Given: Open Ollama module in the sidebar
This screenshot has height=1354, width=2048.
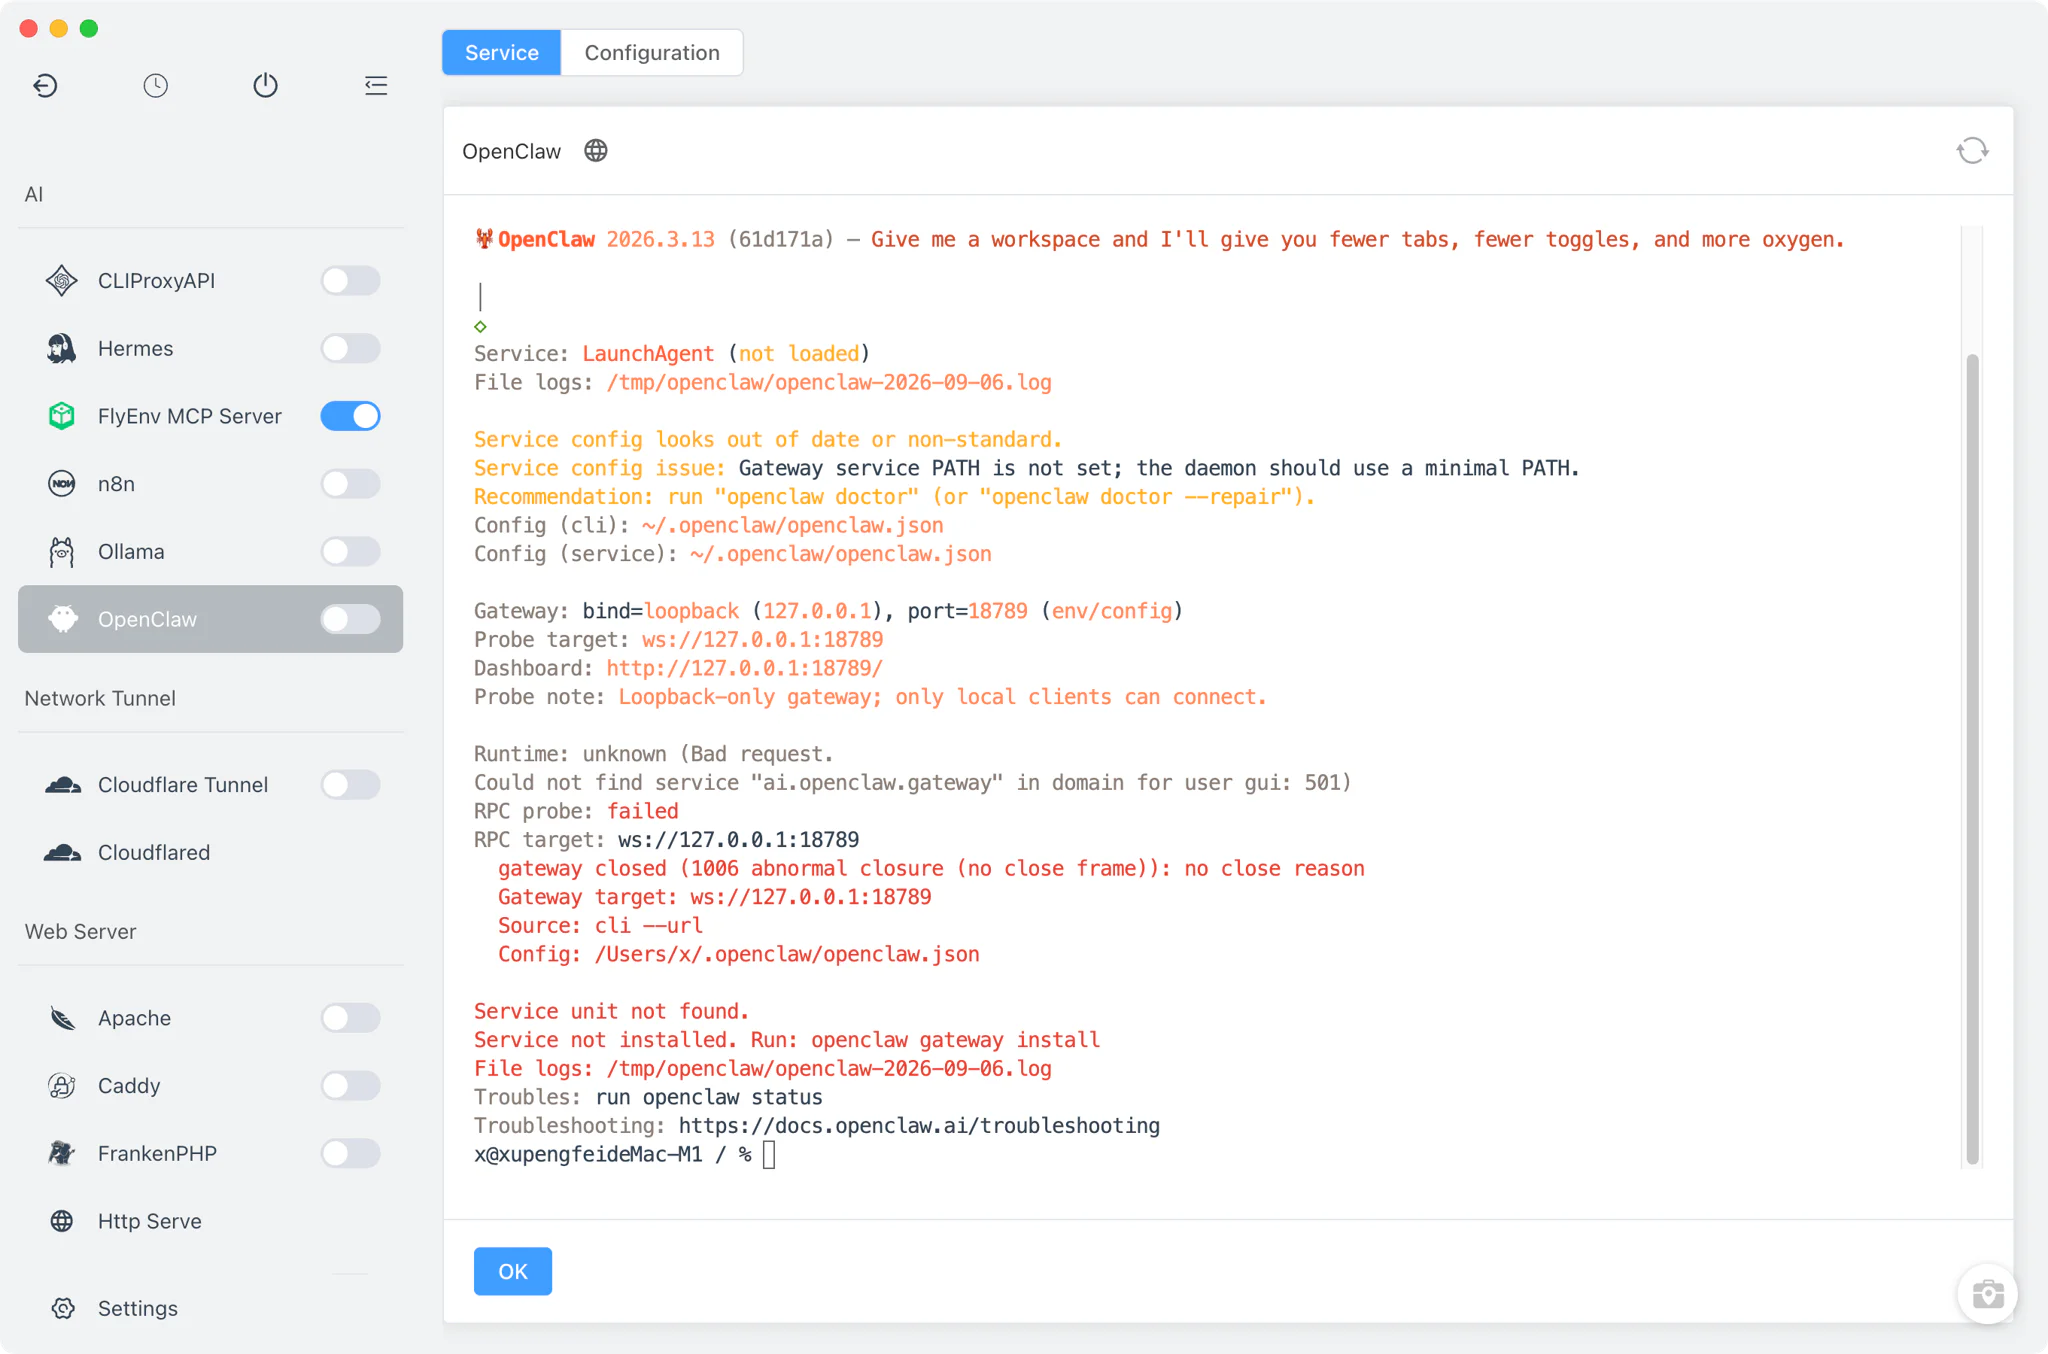Looking at the screenshot, I should pyautogui.click(x=210, y=552).
